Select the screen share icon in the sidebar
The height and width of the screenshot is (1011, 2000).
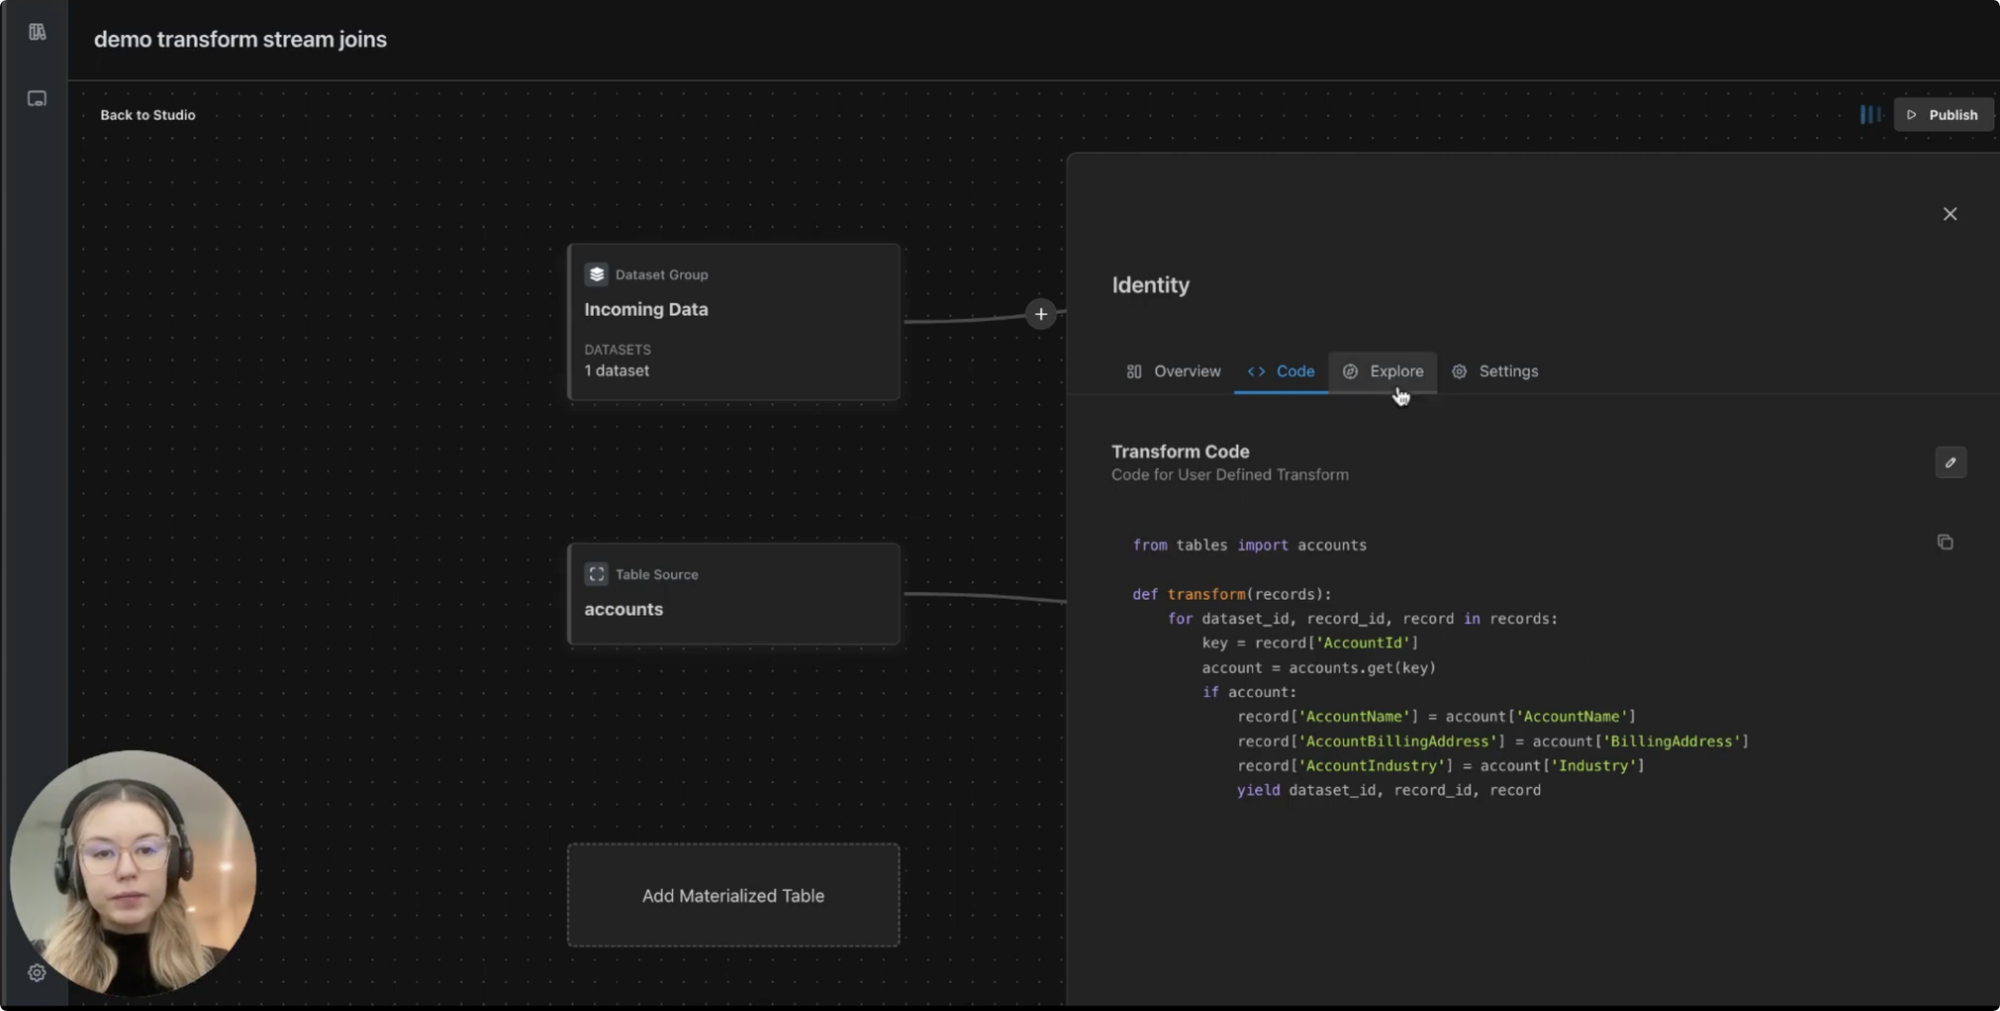click(x=36, y=98)
